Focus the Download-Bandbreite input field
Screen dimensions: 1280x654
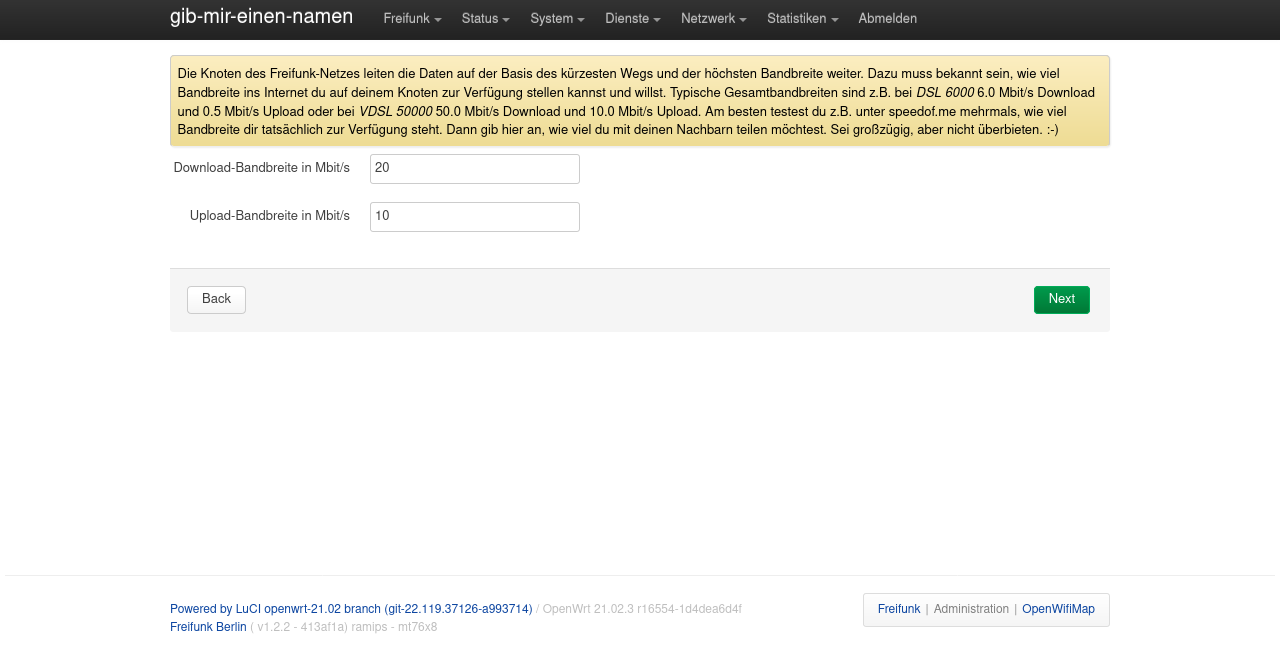click(474, 169)
